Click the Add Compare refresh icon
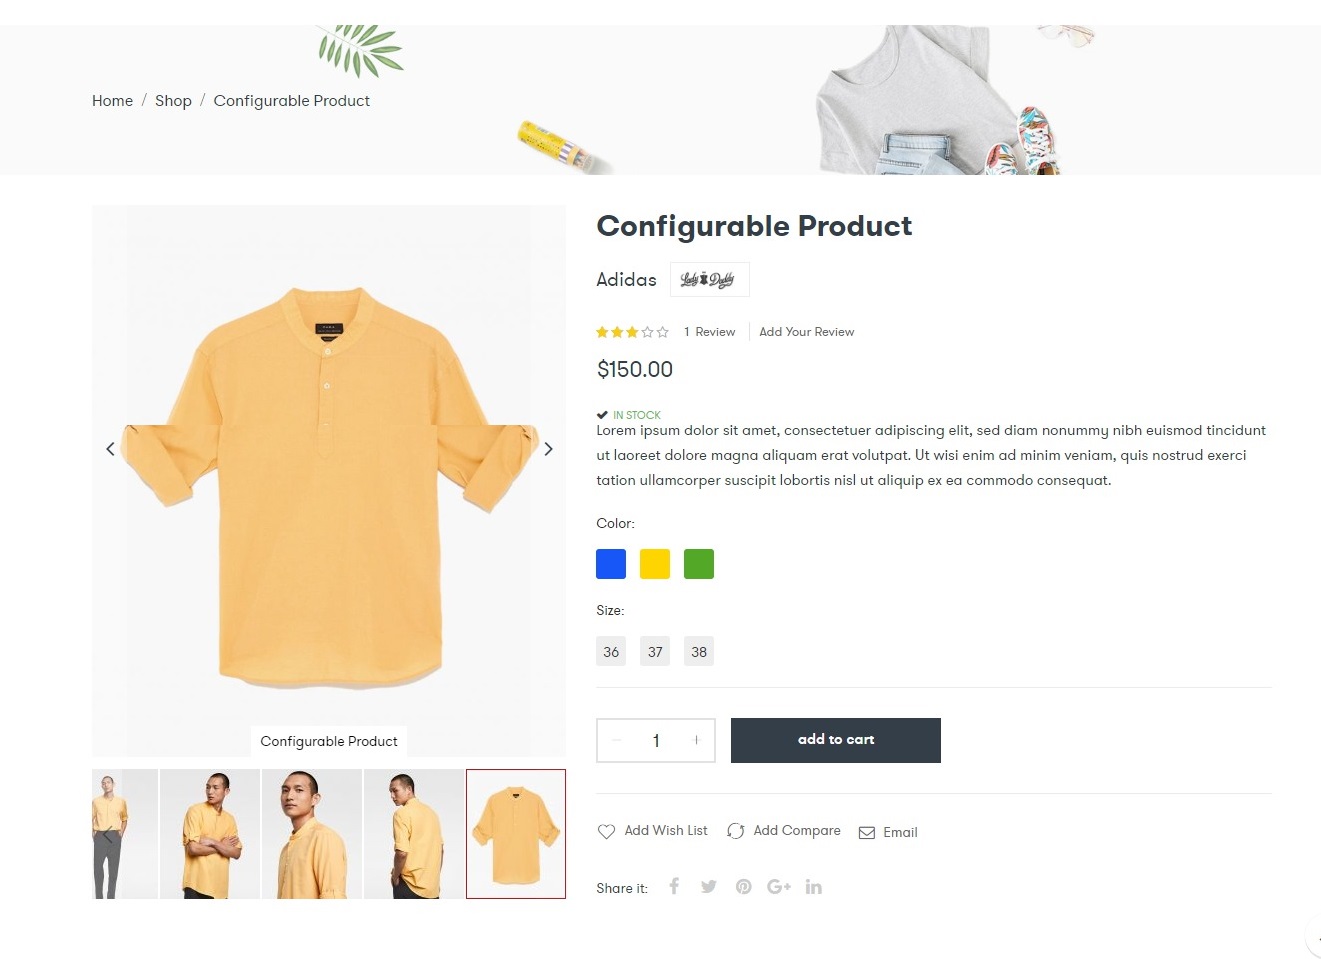The width and height of the screenshot is (1321, 959). pos(736,831)
